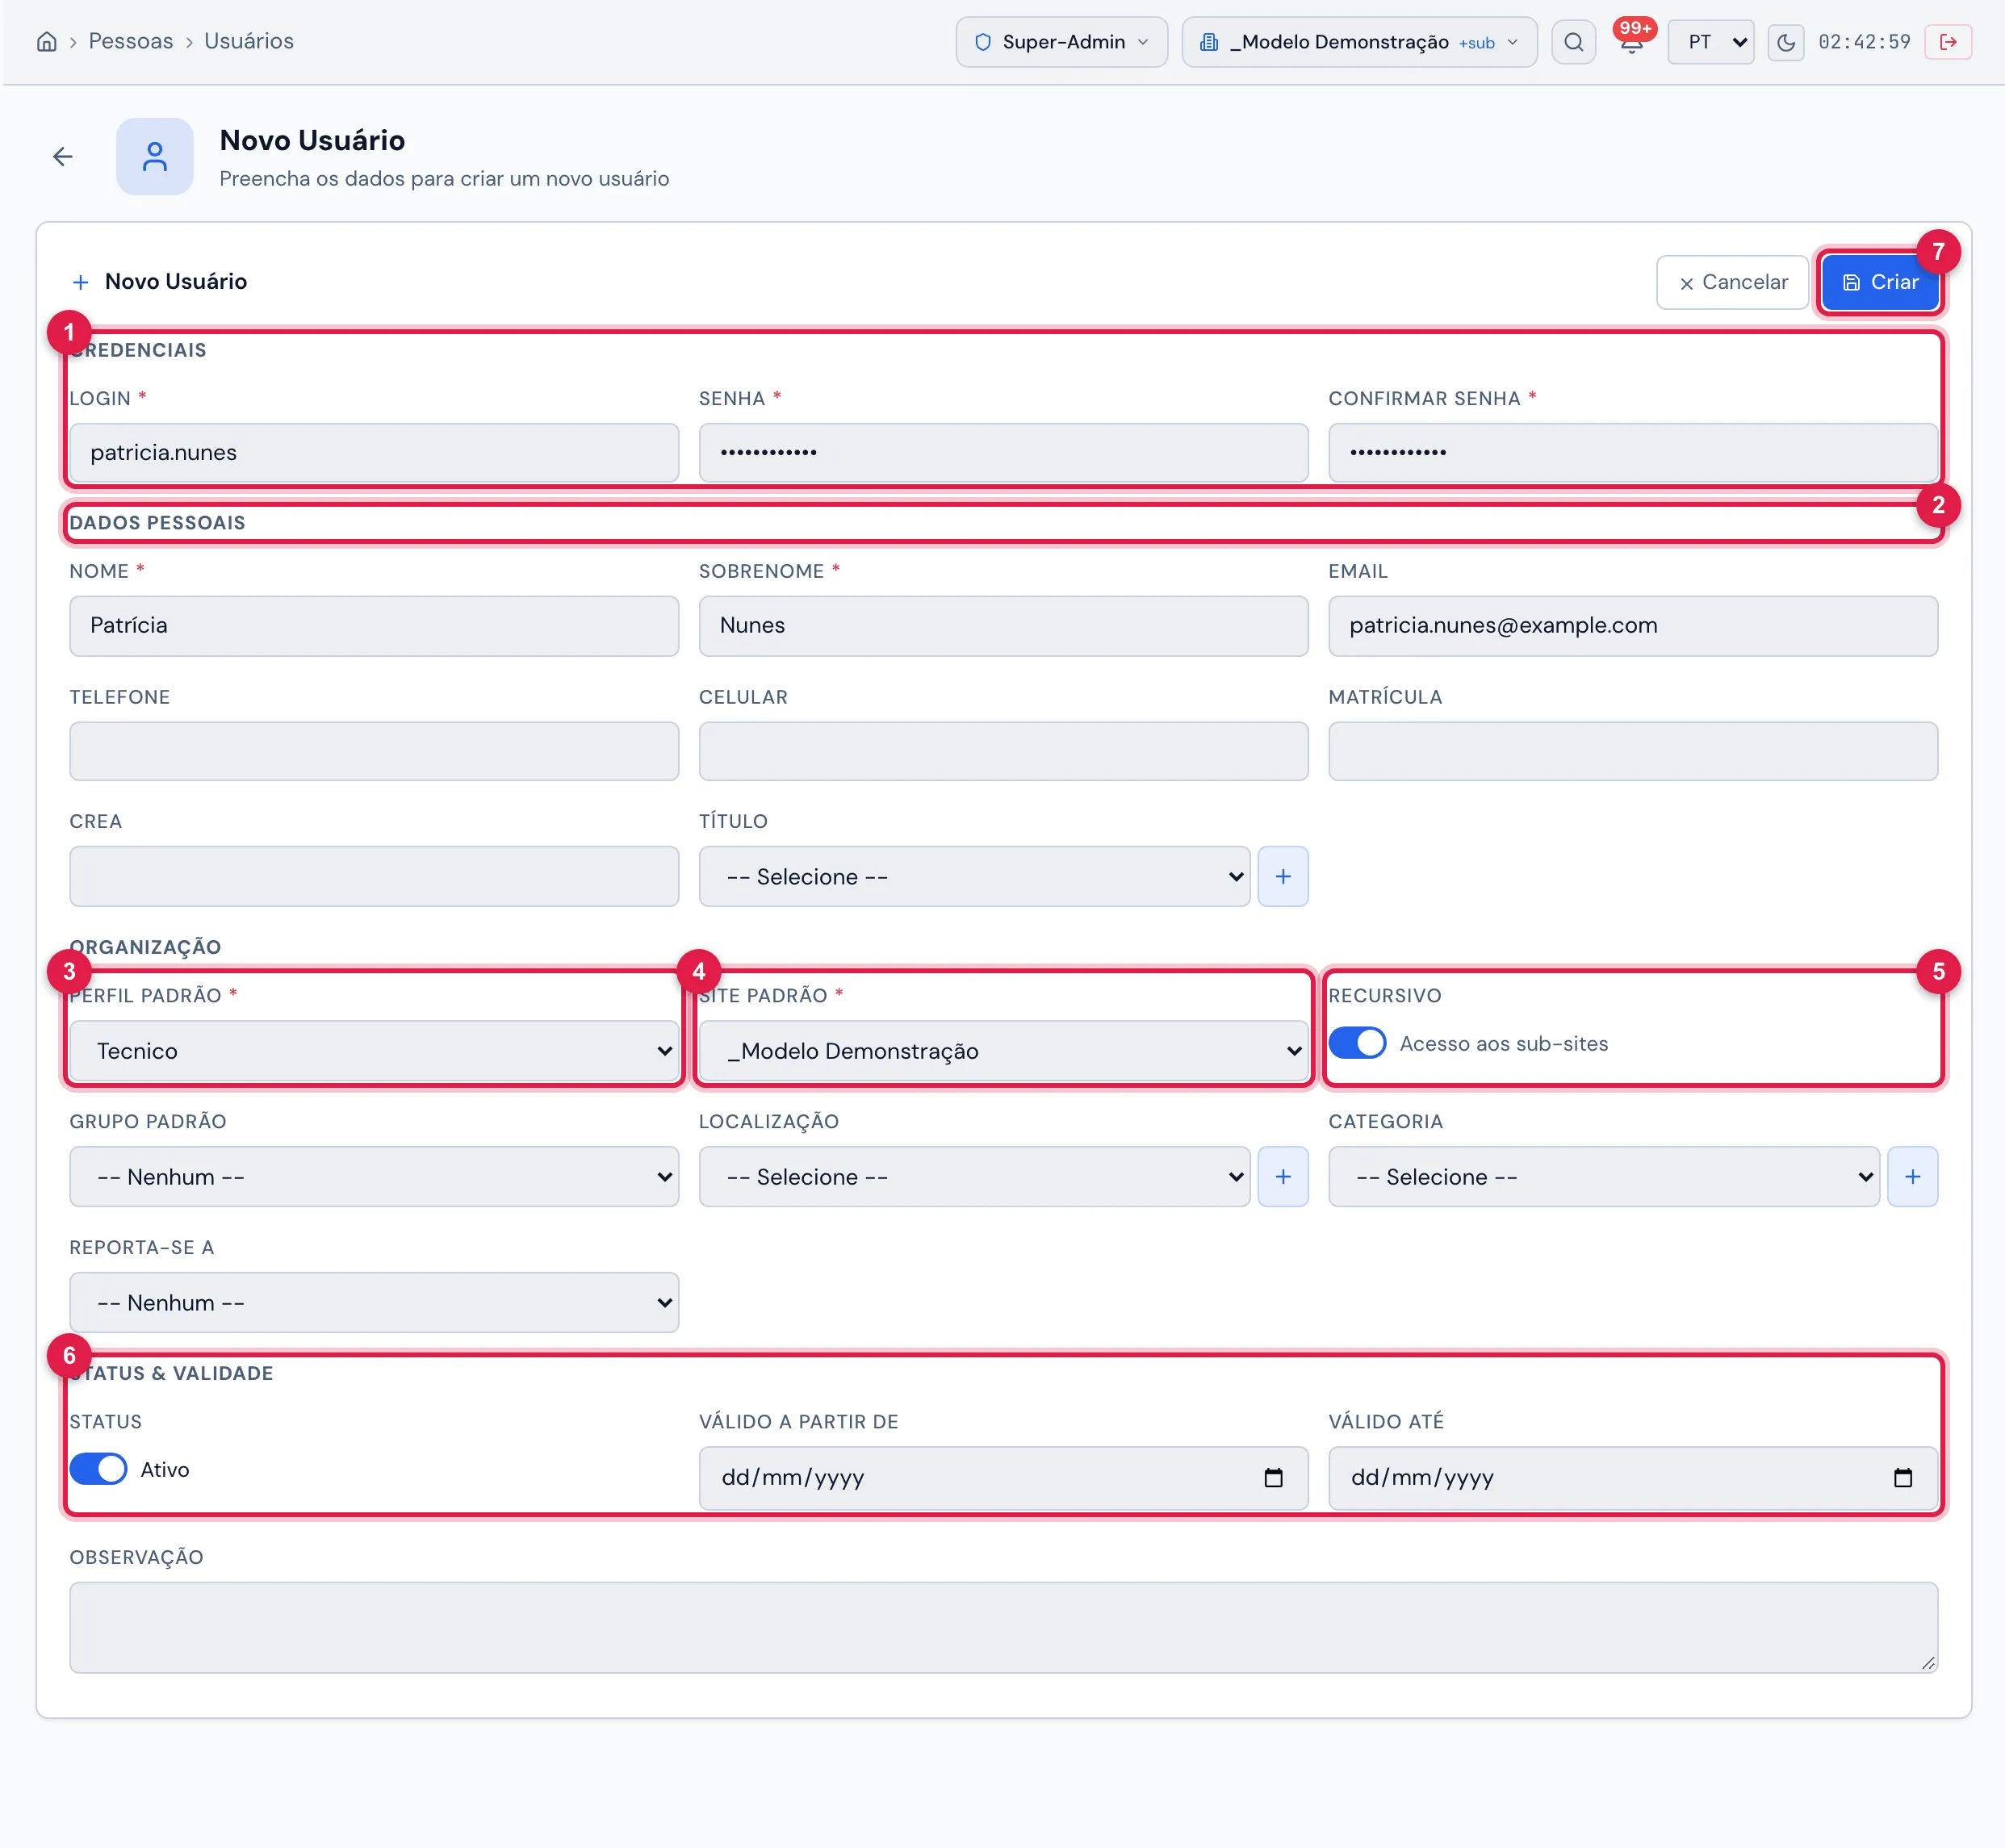2005x1848 pixels.
Task: Add new Título with plus button
Action: 1283,877
